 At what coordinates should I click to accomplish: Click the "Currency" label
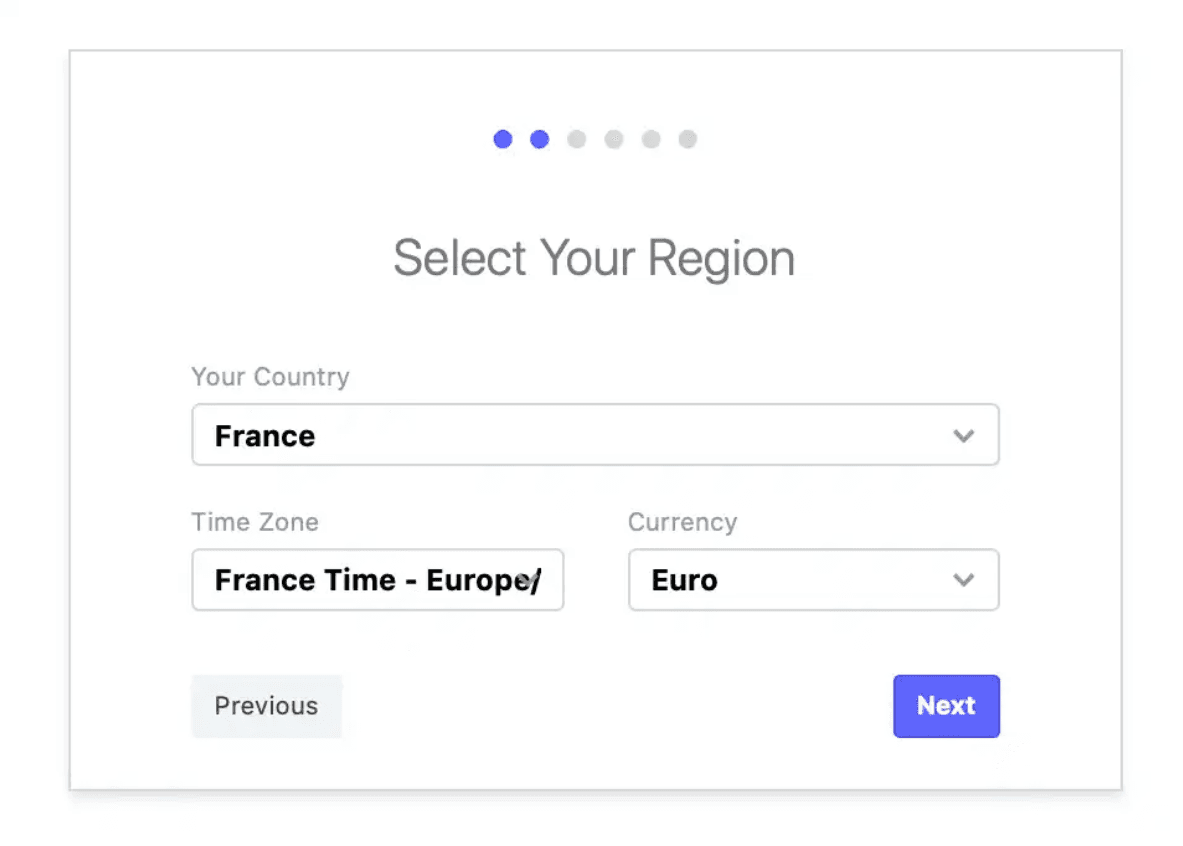pyautogui.click(x=682, y=522)
